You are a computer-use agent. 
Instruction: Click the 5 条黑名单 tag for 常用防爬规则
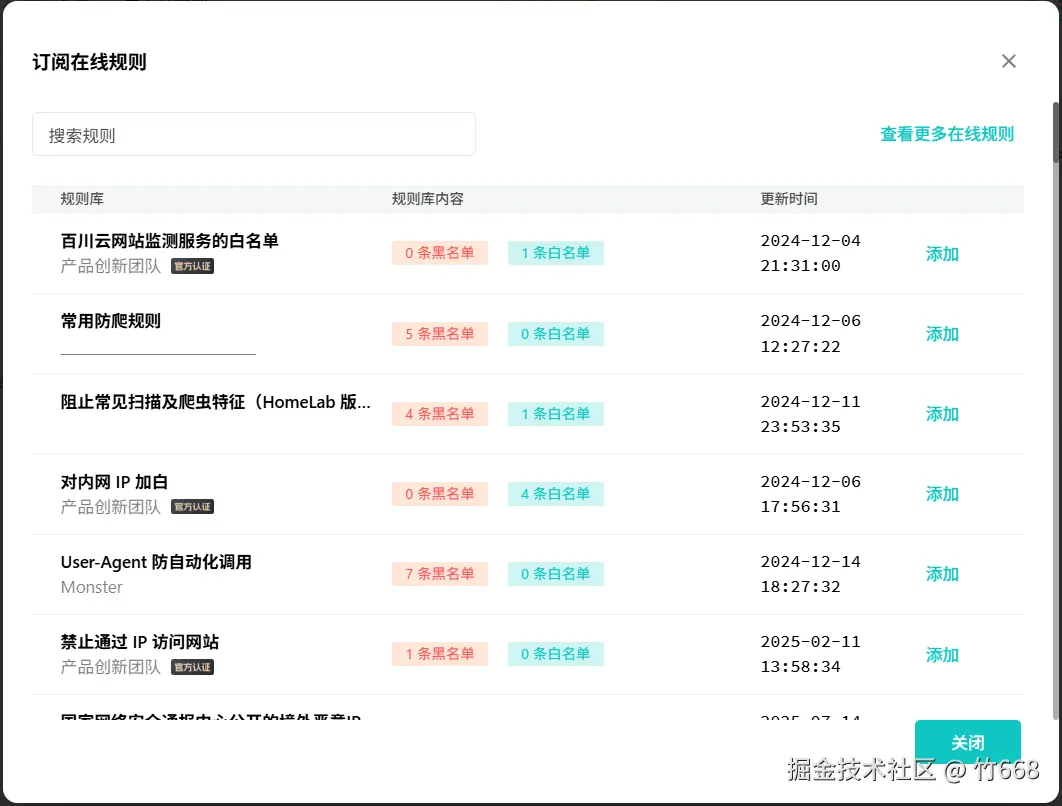tap(440, 333)
